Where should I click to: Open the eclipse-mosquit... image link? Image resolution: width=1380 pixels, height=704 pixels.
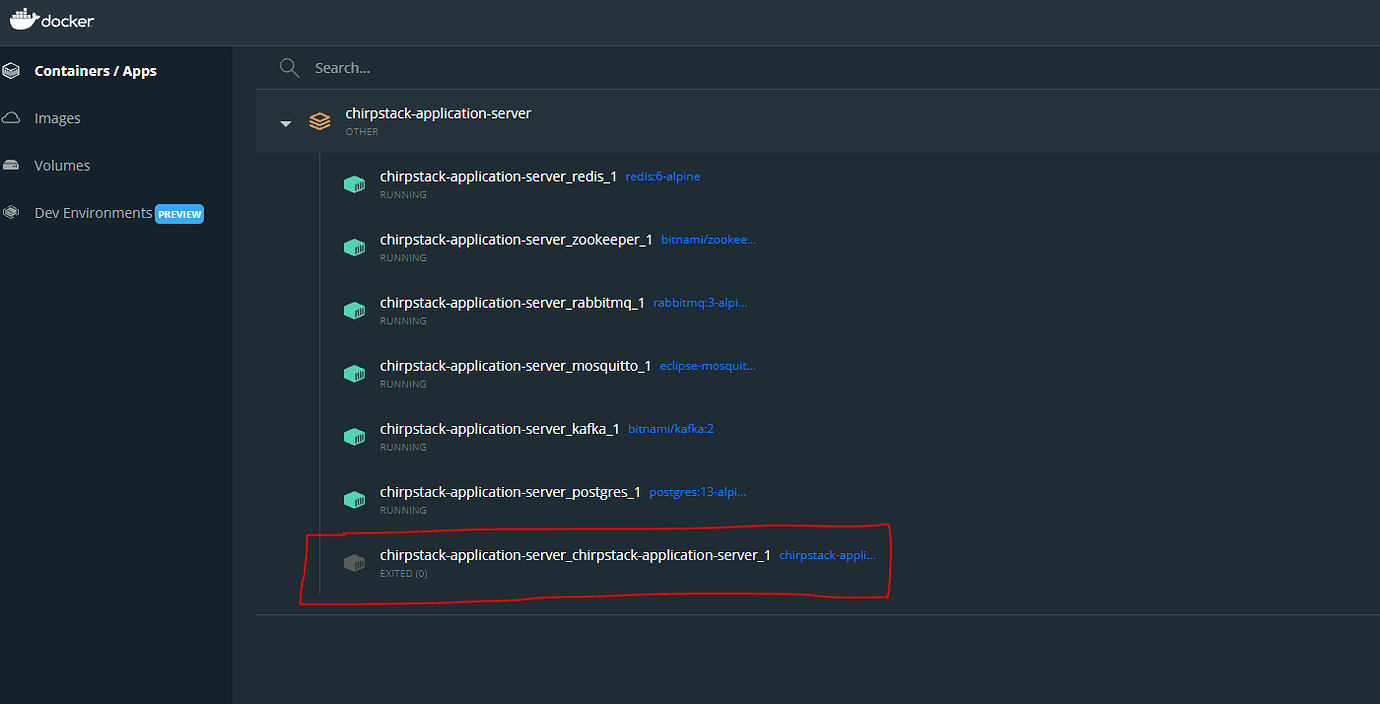708,366
